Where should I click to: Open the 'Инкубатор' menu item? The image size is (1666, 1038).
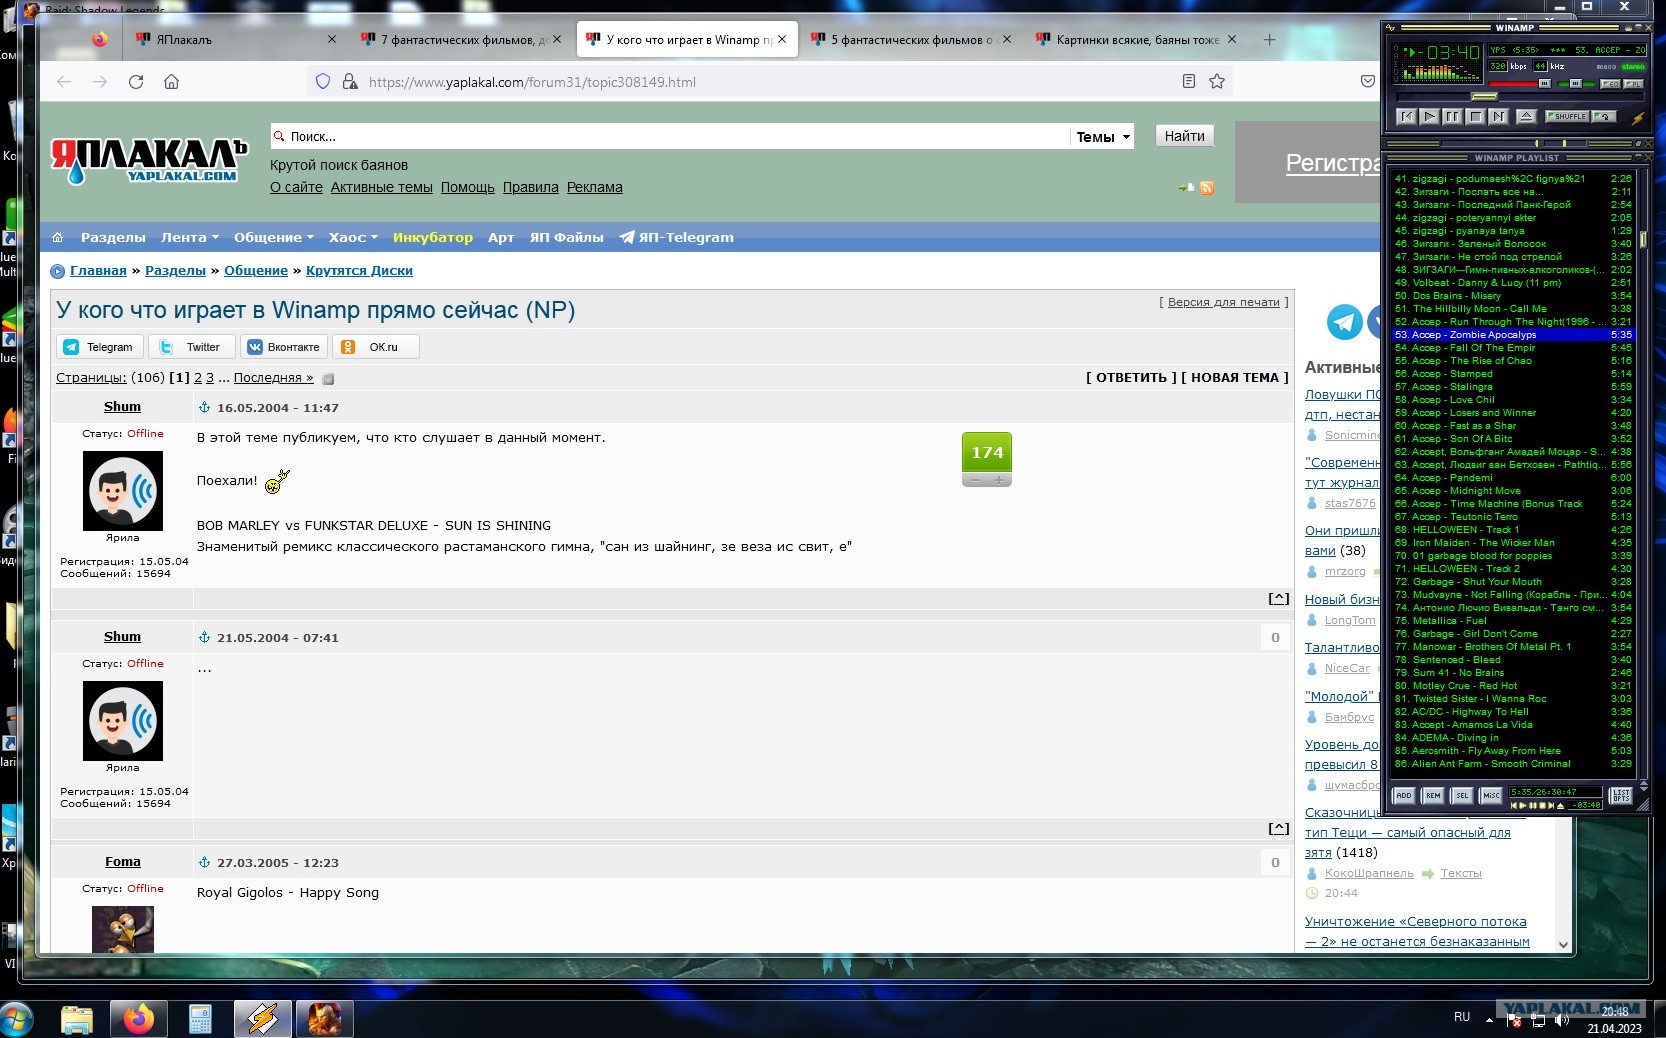433,237
